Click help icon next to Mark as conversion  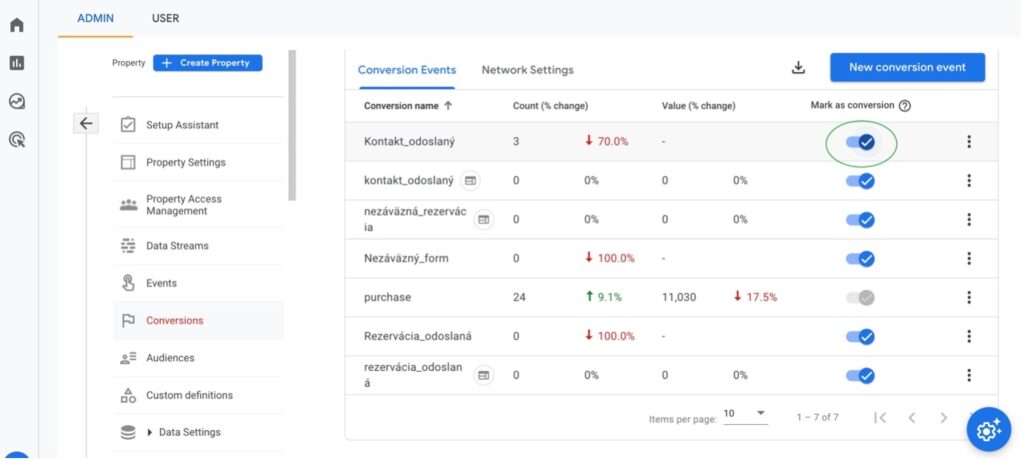point(904,106)
